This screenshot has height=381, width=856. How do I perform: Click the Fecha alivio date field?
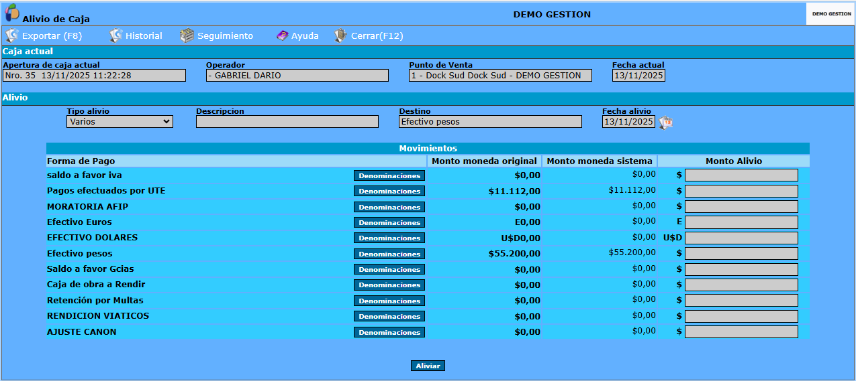pos(628,122)
